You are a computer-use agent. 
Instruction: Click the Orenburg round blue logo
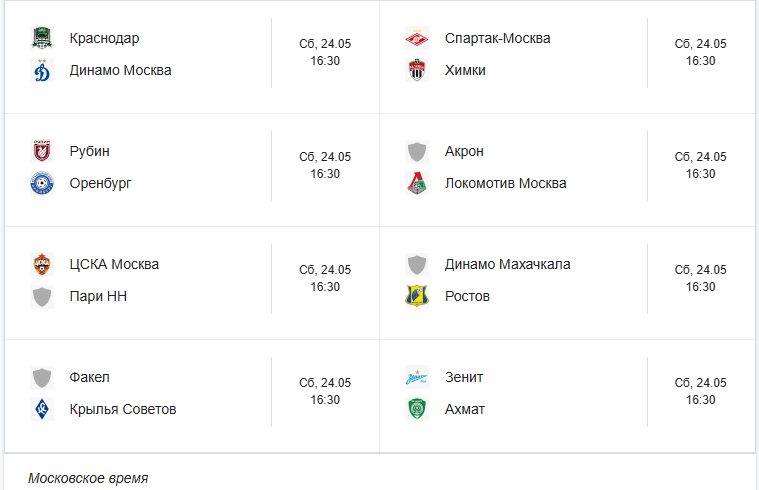42,183
